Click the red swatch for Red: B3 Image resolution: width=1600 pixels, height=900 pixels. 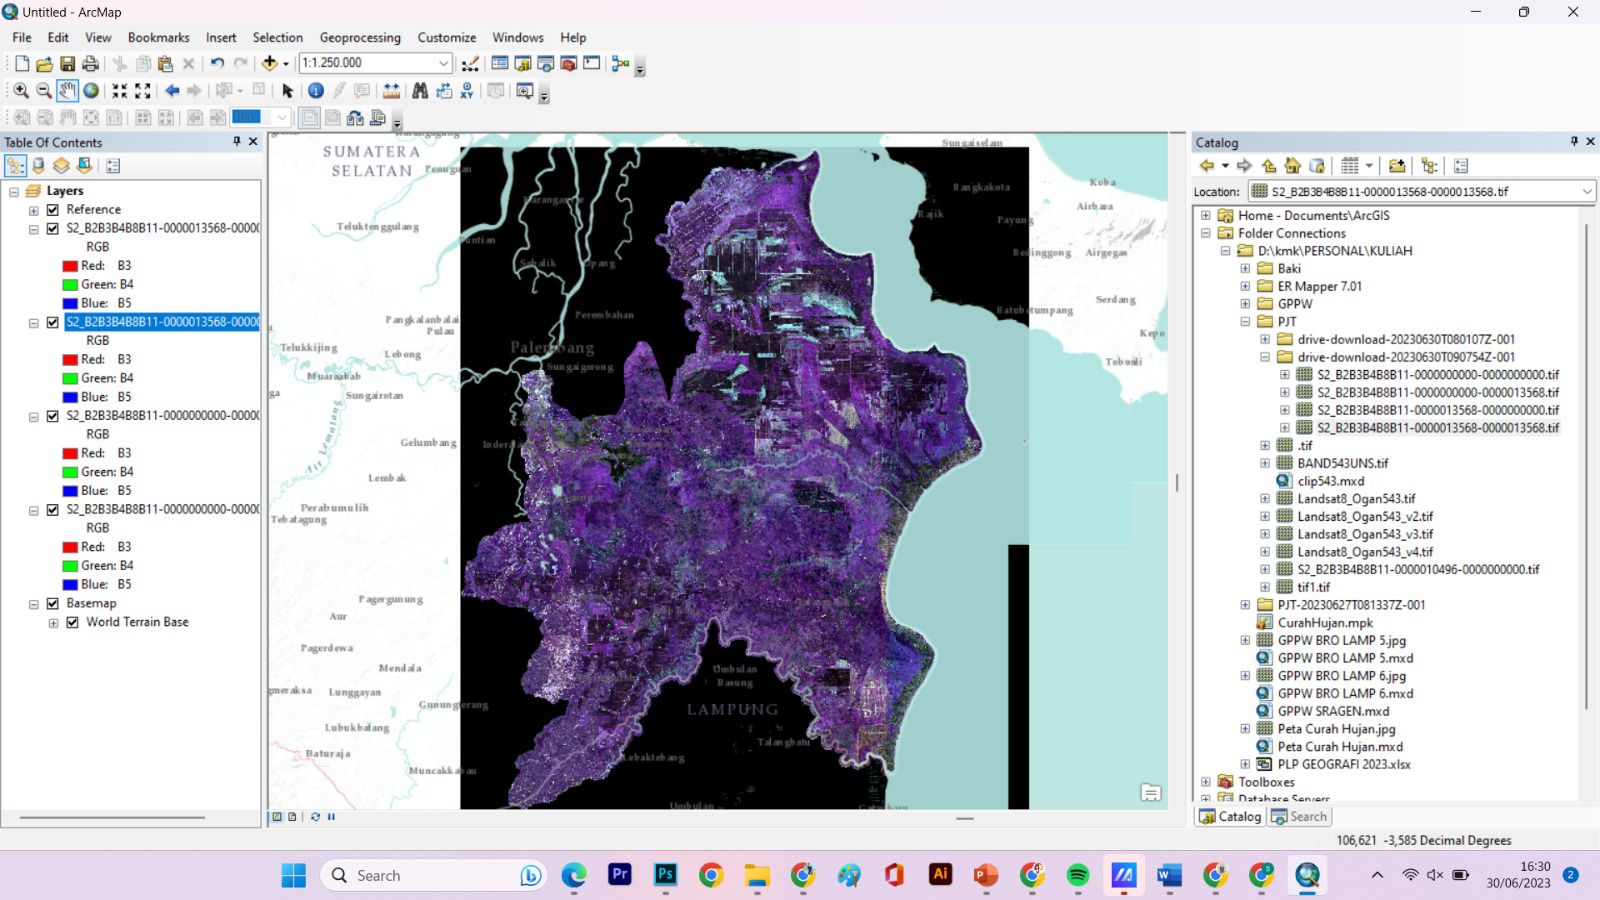pos(70,266)
